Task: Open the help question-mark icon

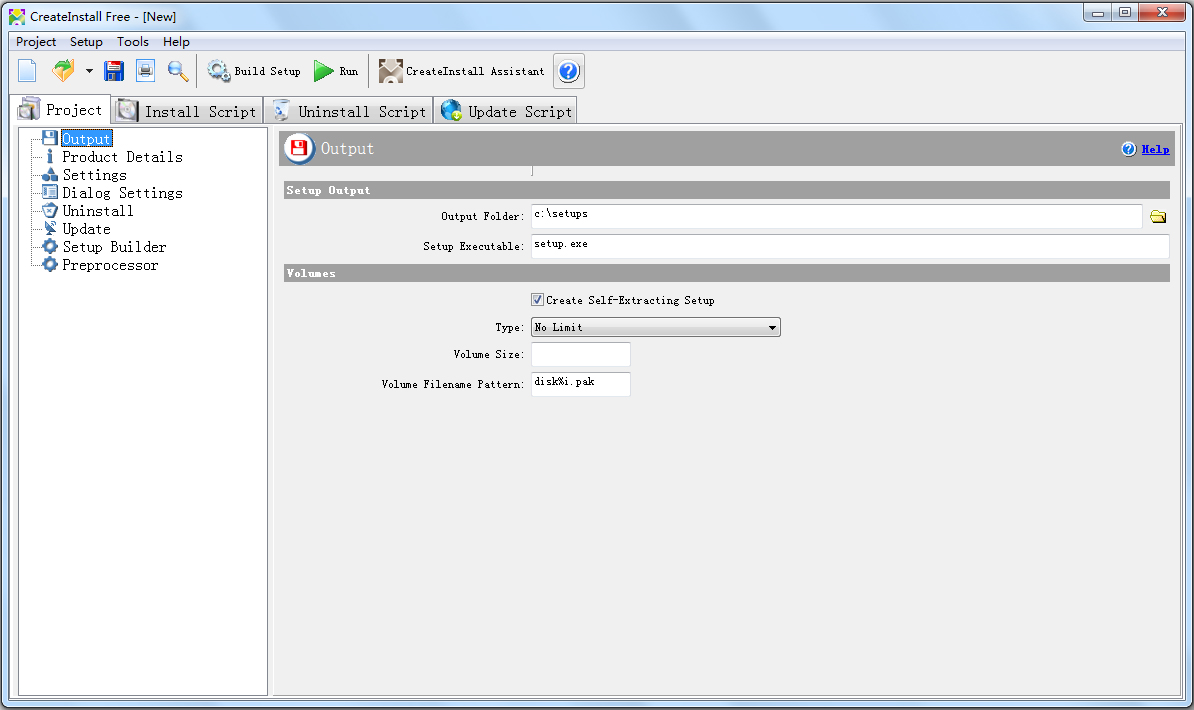Action: pos(568,70)
